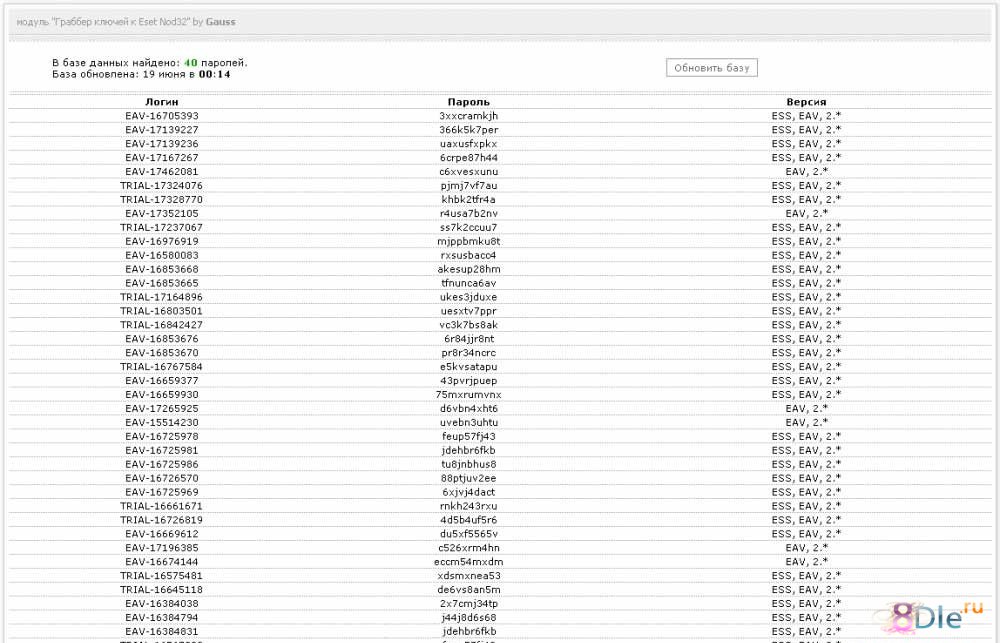Click the author name Gauss in the header
Viewport: 1000px width, 643px height.
tap(221, 22)
